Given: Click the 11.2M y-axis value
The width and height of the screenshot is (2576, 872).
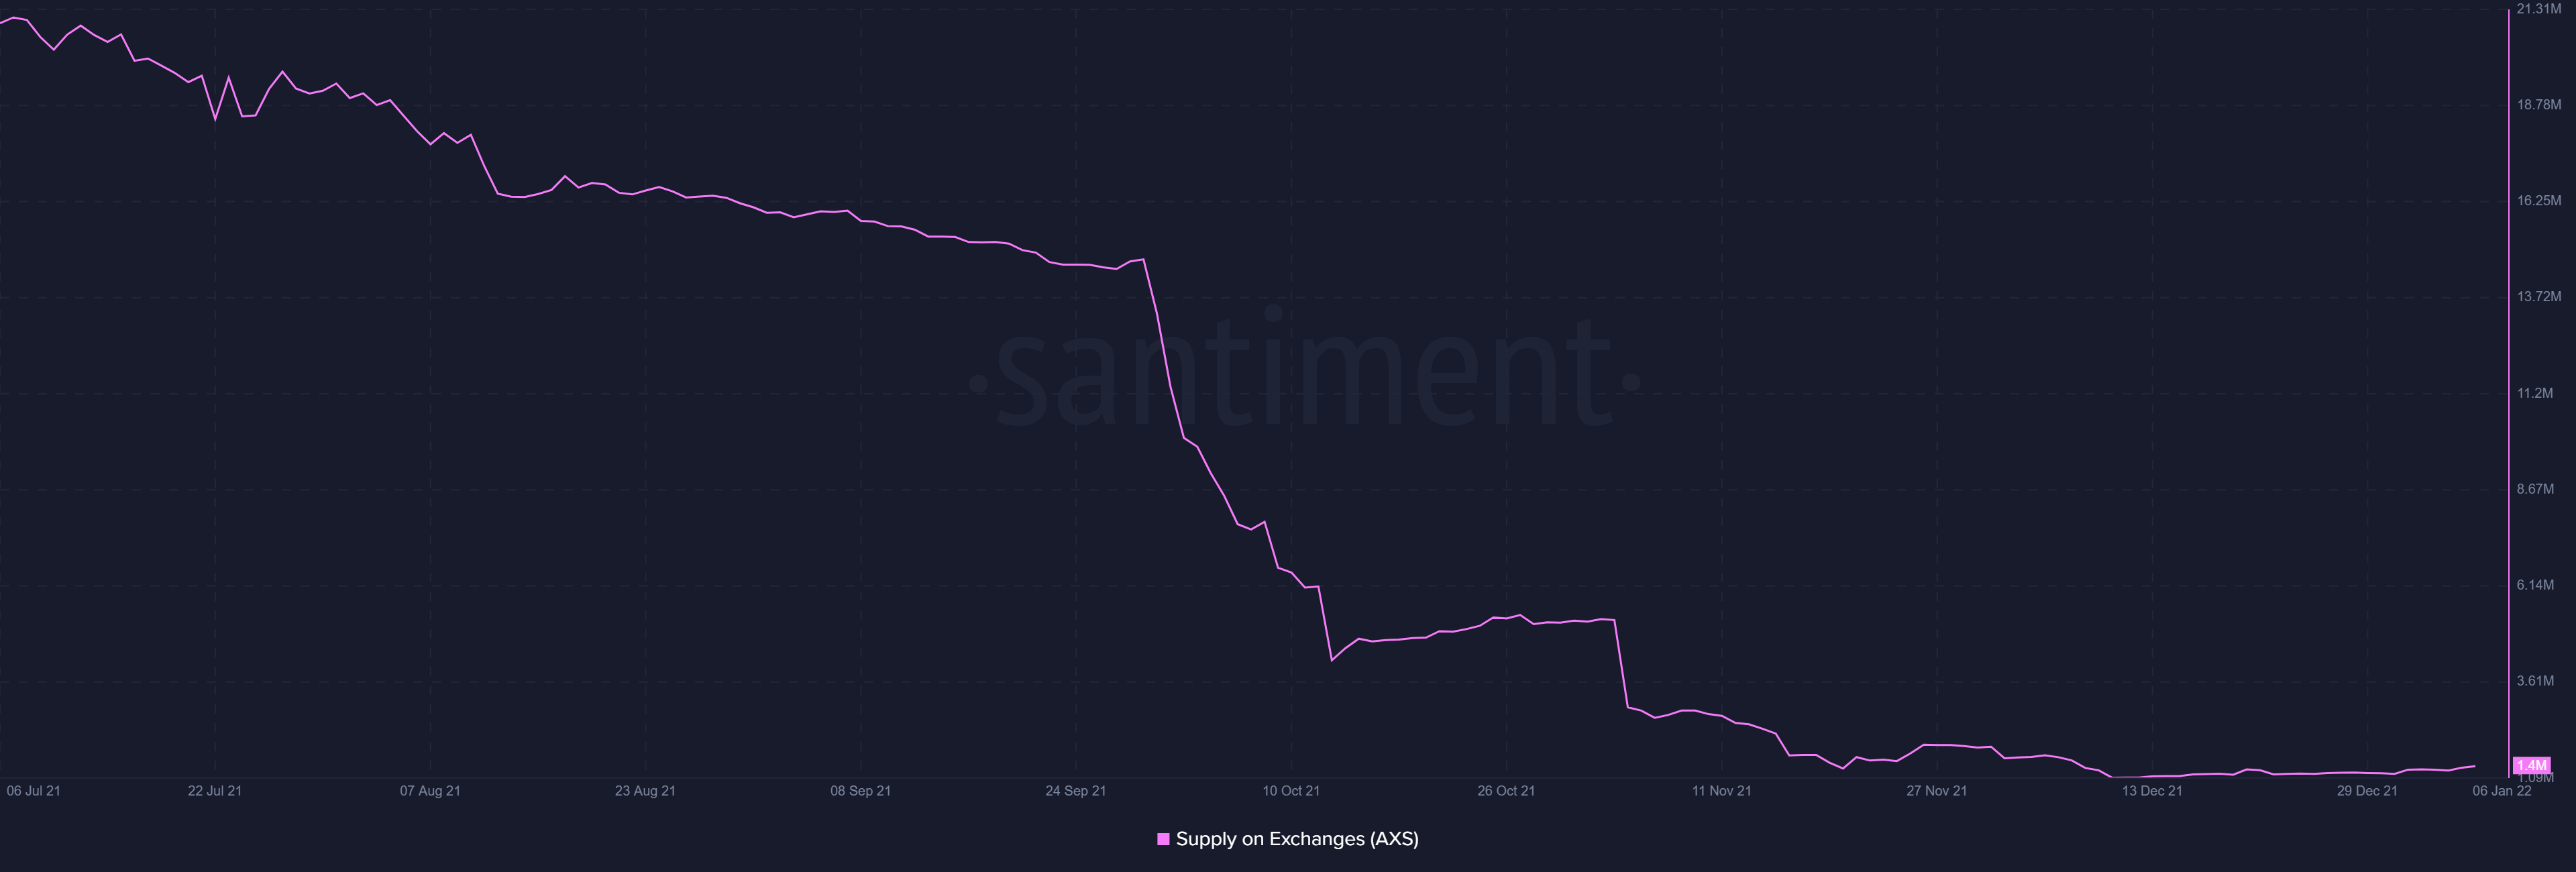Looking at the screenshot, I should [2535, 393].
